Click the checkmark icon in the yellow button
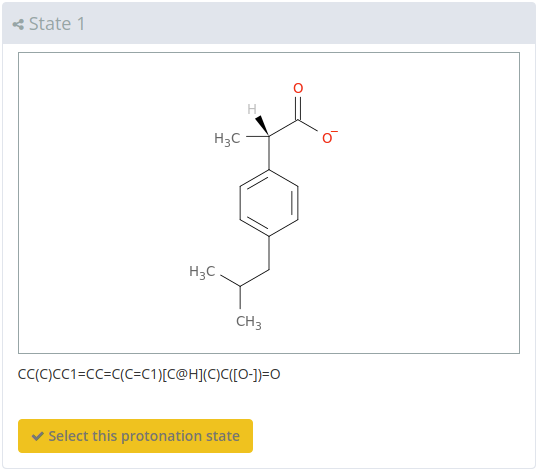The height and width of the screenshot is (472, 539). (37, 436)
